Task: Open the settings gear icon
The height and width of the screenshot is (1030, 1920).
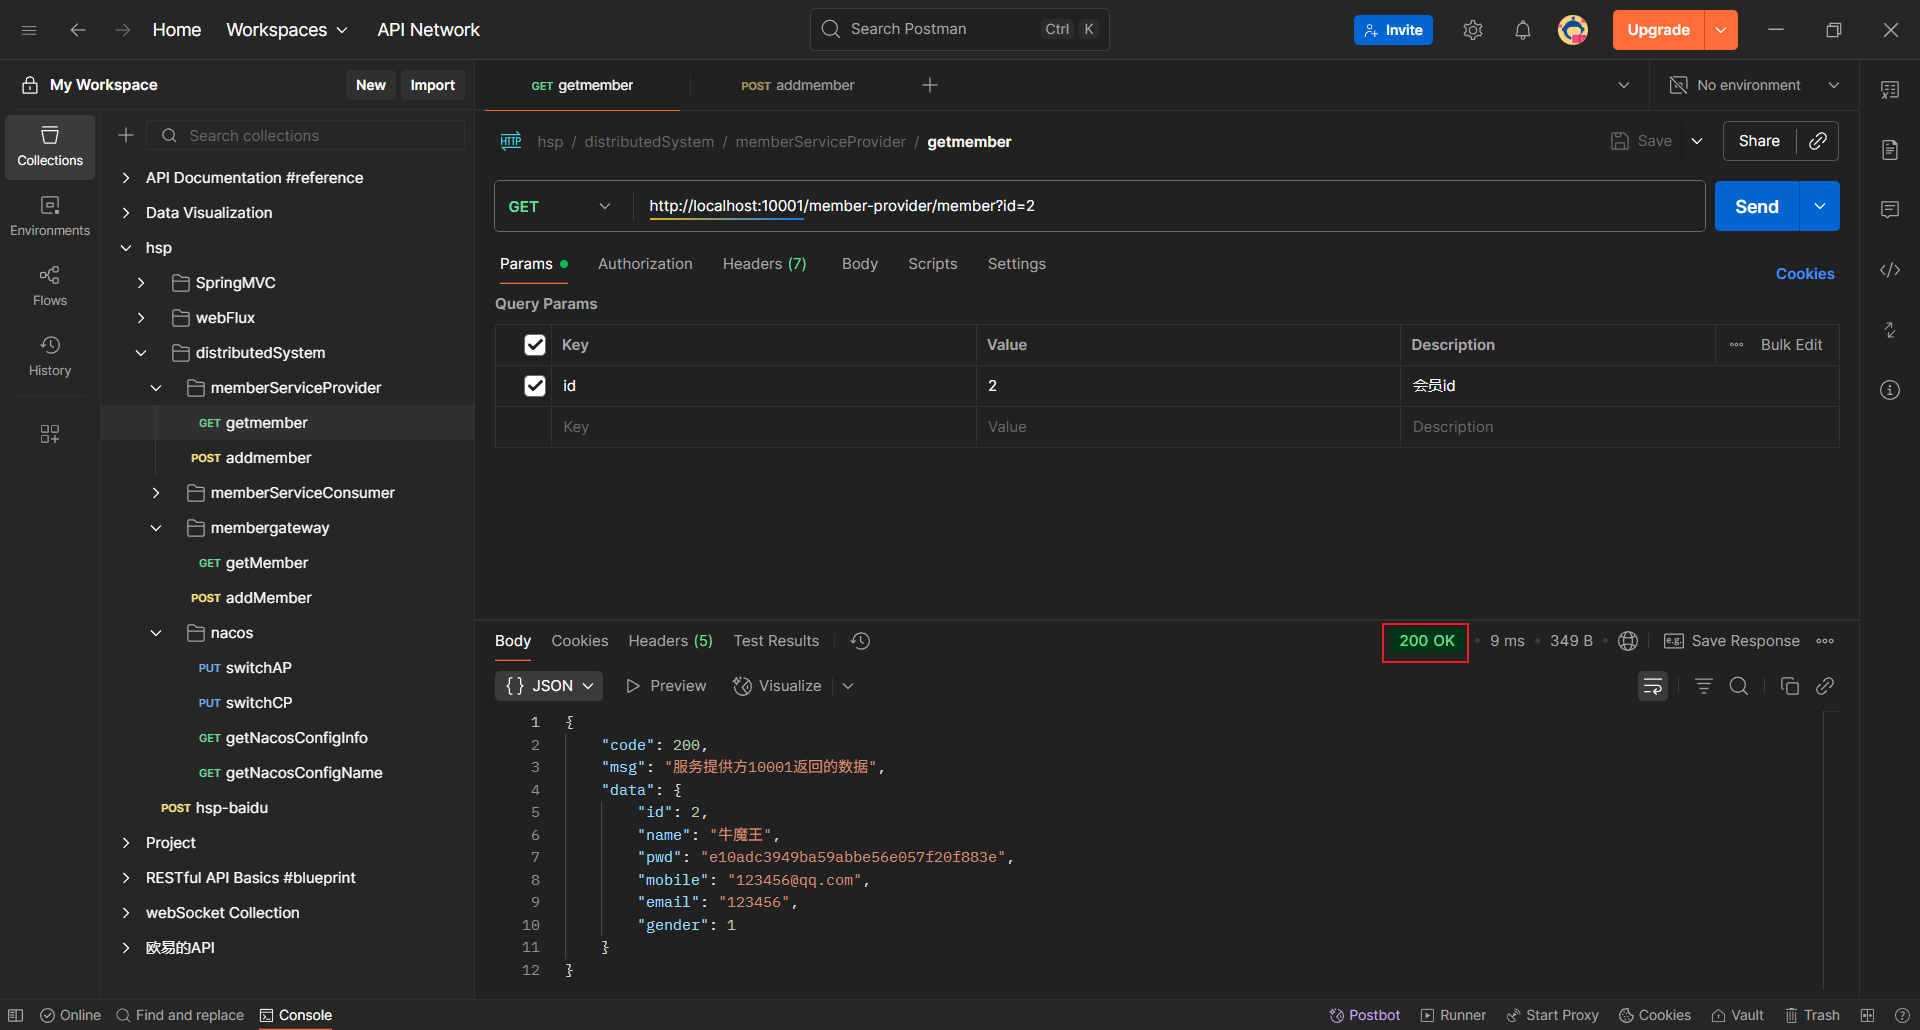Action: tap(1472, 30)
